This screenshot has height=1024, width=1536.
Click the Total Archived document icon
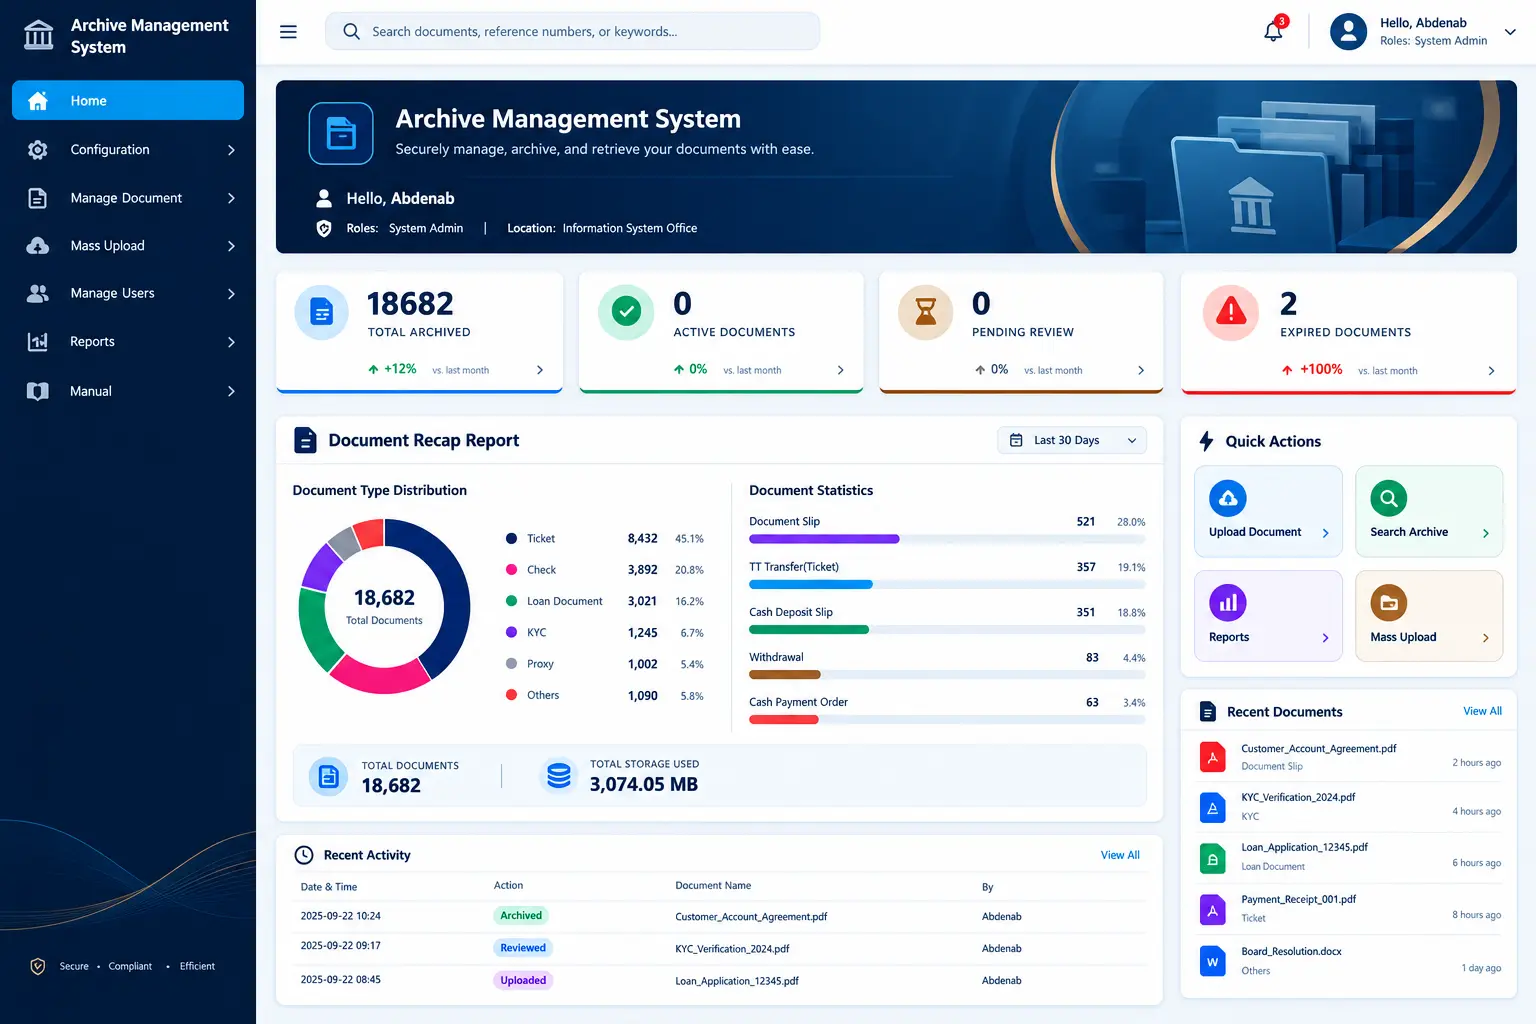point(322,312)
